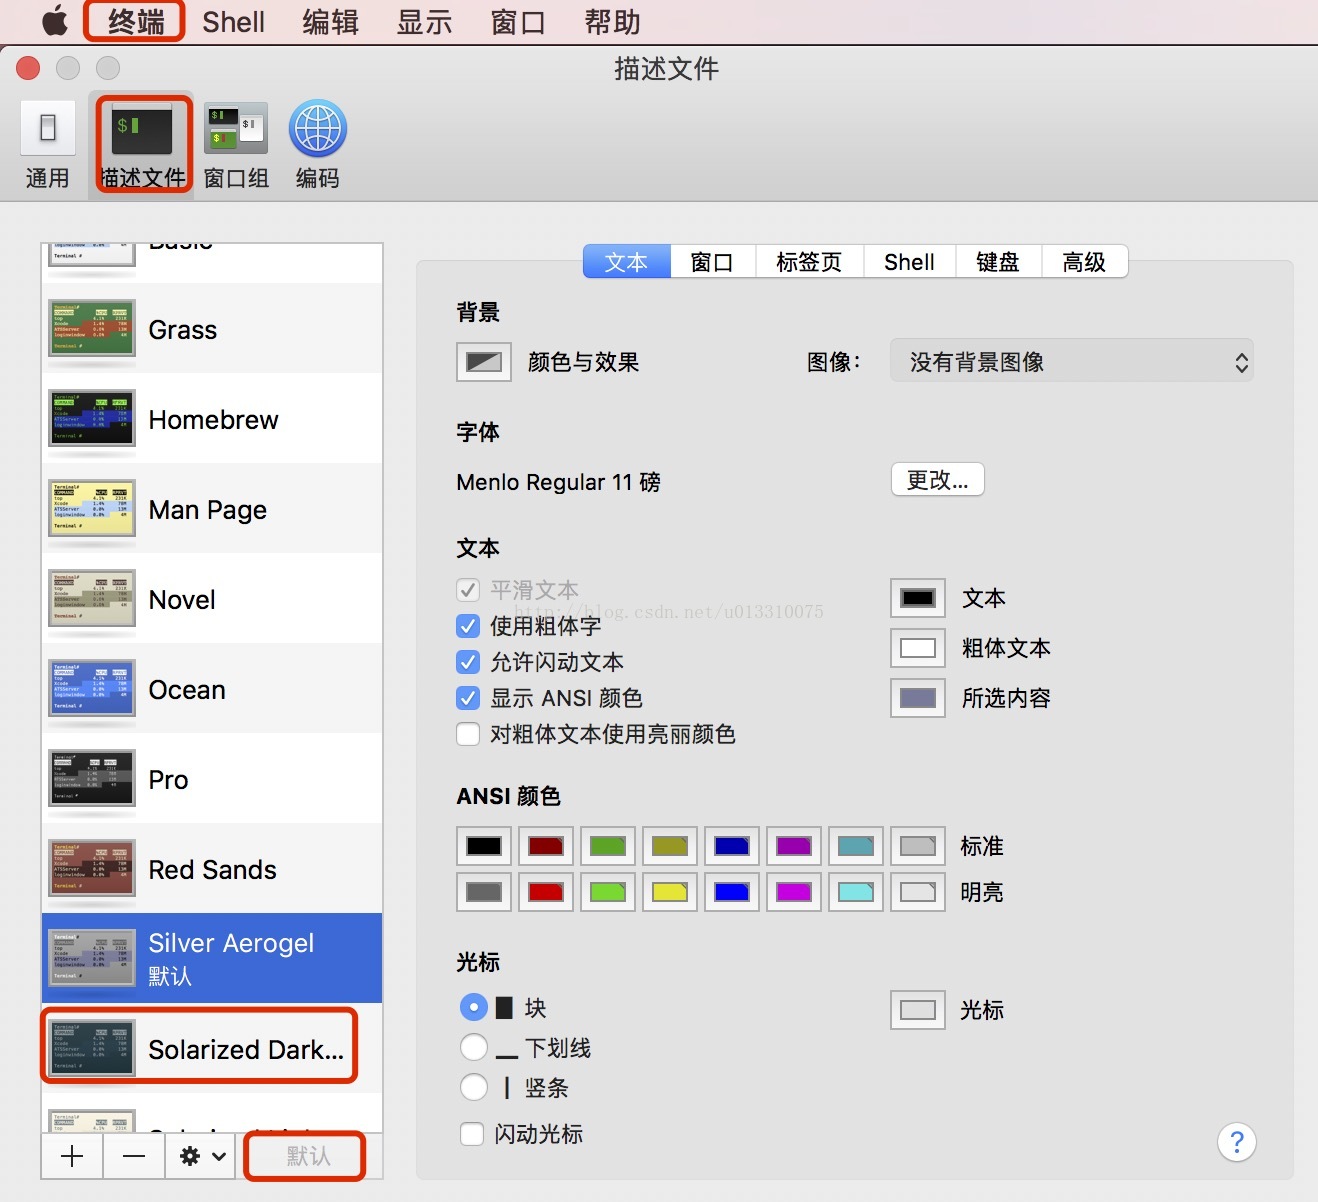Open the 帮助 menu
Viewport: 1318px width, 1202px height.
tap(612, 21)
